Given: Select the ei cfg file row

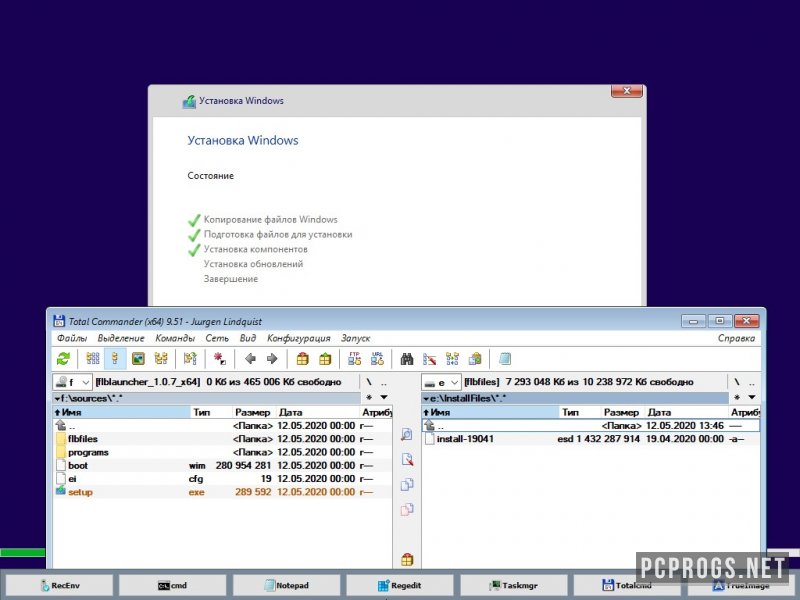Looking at the screenshot, I should pos(222,479).
